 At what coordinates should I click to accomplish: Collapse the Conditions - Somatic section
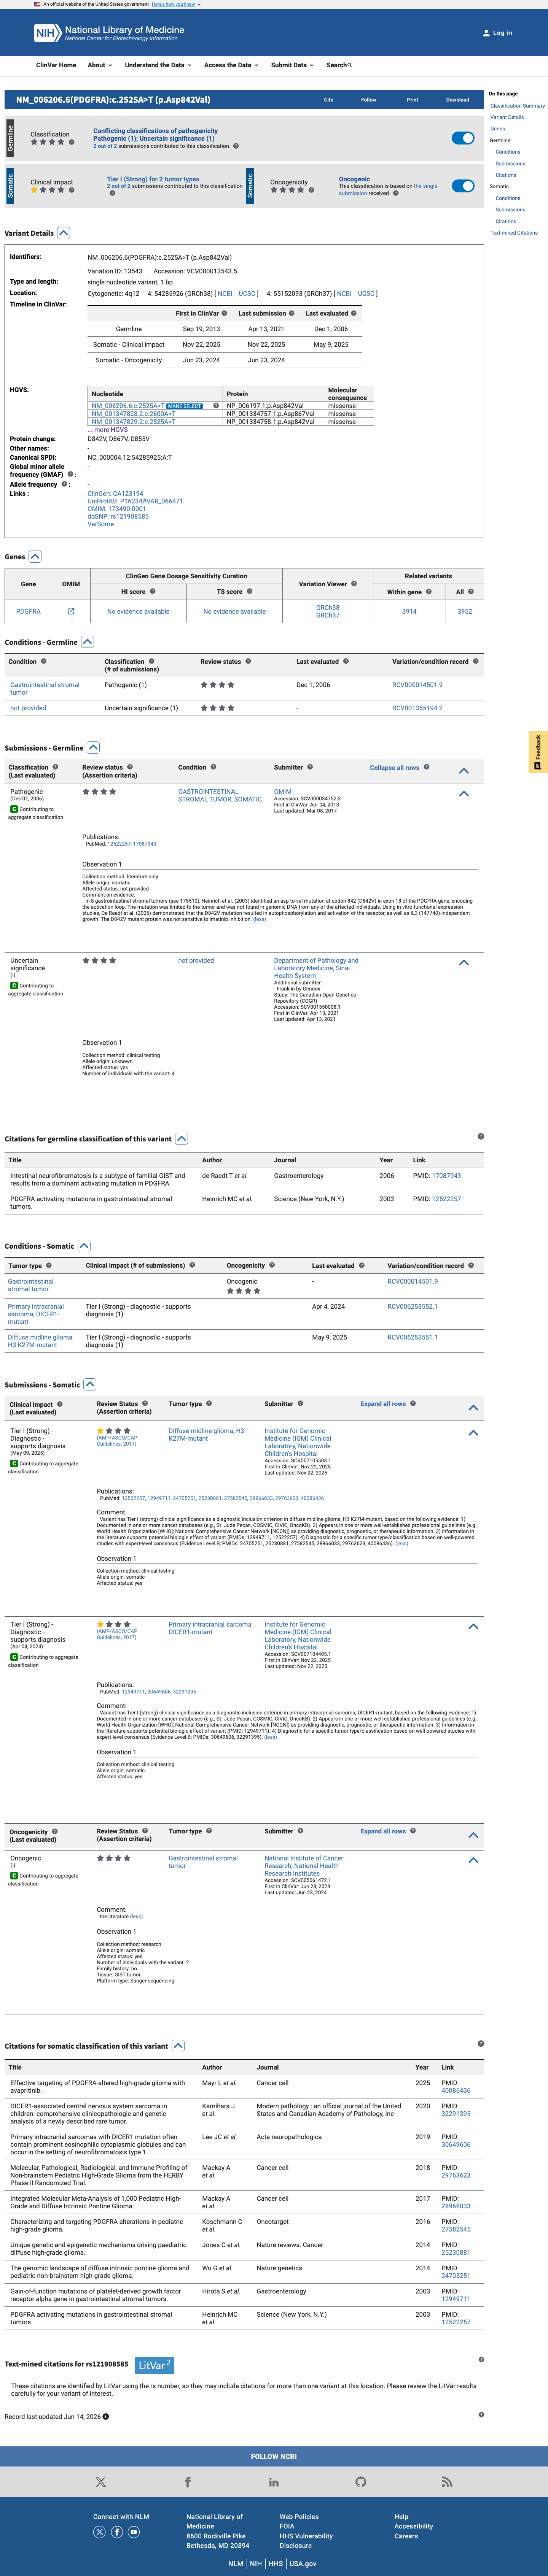tap(84, 1246)
